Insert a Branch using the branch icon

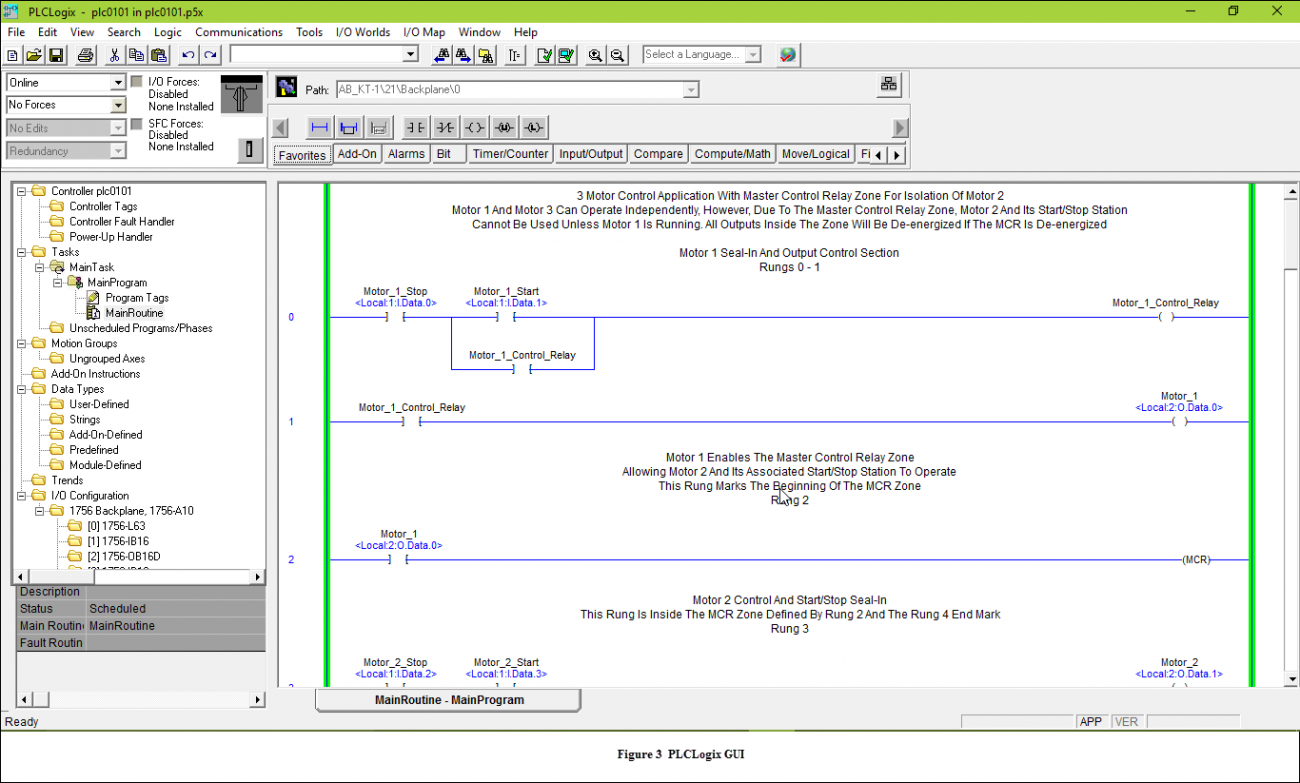point(348,127)
